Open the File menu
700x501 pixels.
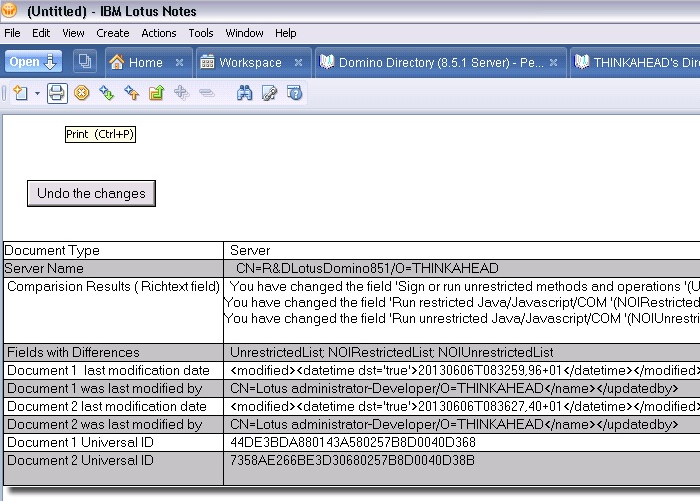click(x=12, y=33)
